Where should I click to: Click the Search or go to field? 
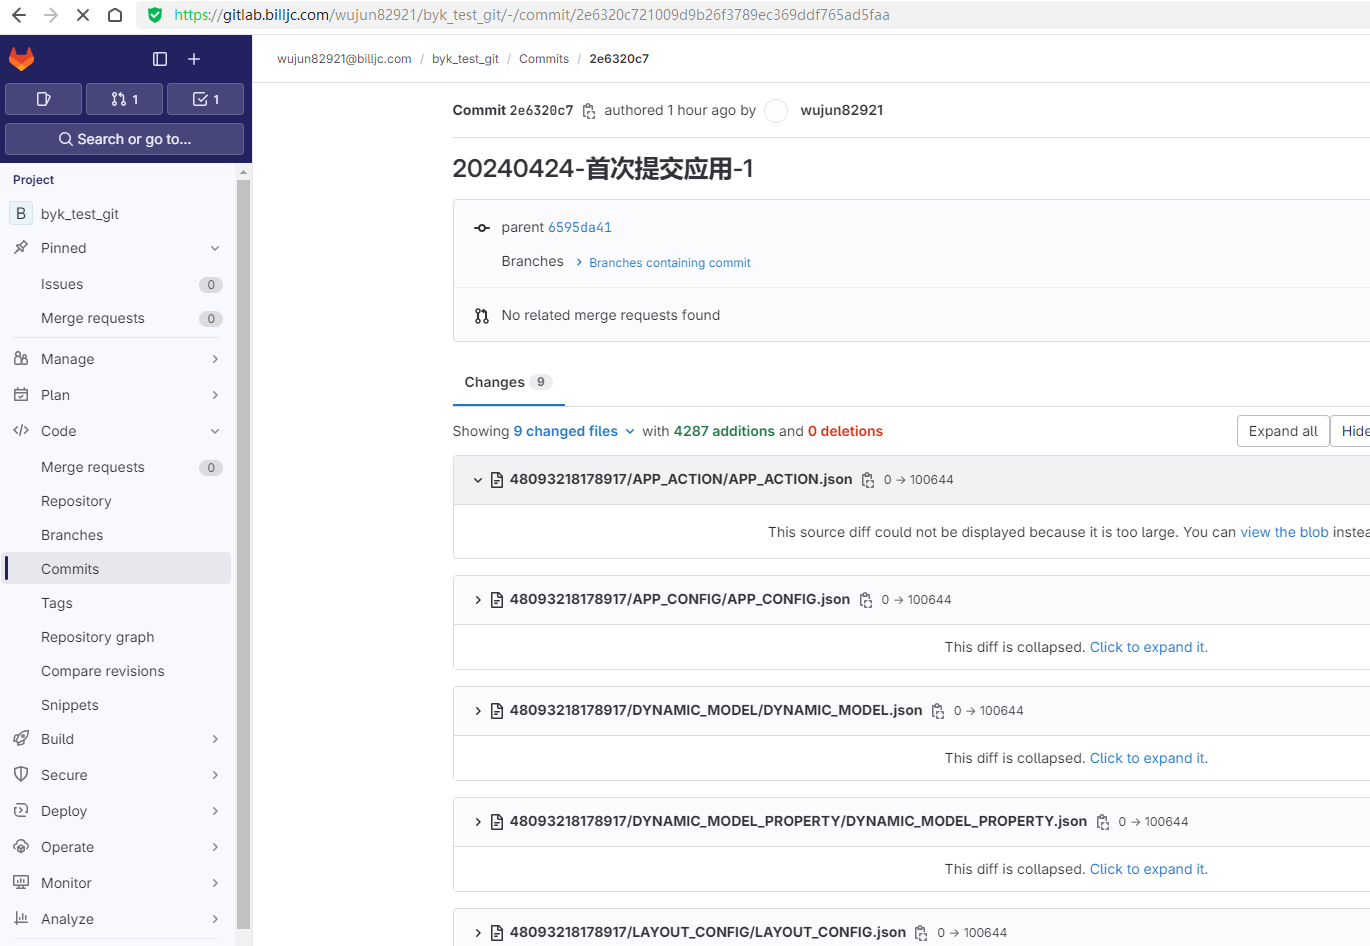pos(124,139)
